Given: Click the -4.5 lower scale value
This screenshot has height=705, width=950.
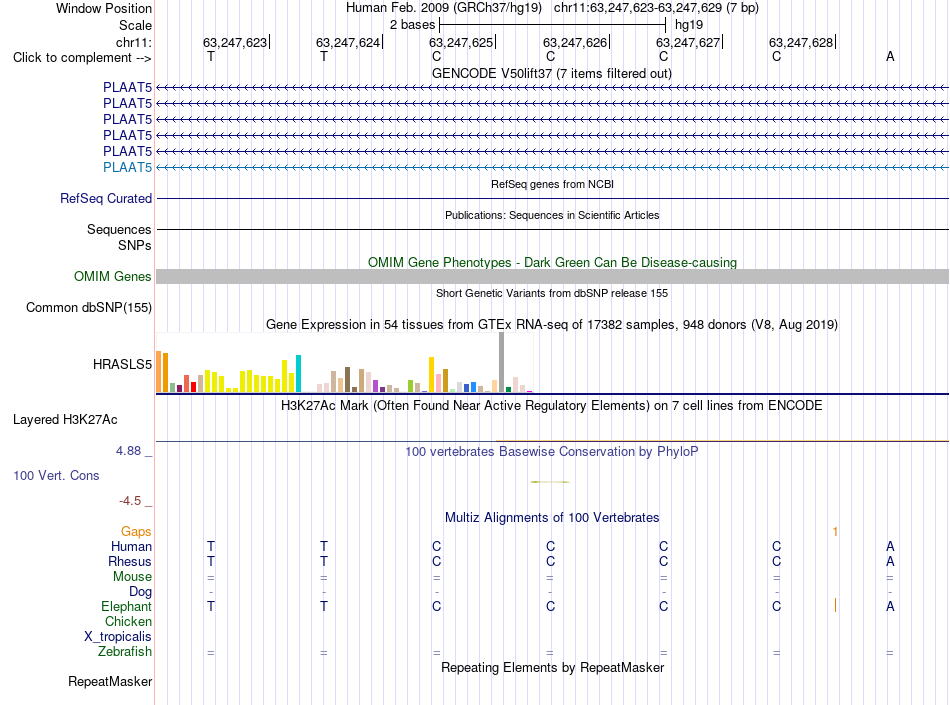Looking at the screenshot, I should pyautogui.click(x=130, y=501).
